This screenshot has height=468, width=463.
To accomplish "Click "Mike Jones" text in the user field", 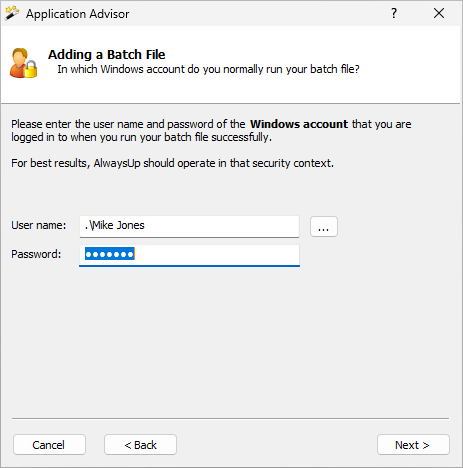I will (x=118, y=225).
